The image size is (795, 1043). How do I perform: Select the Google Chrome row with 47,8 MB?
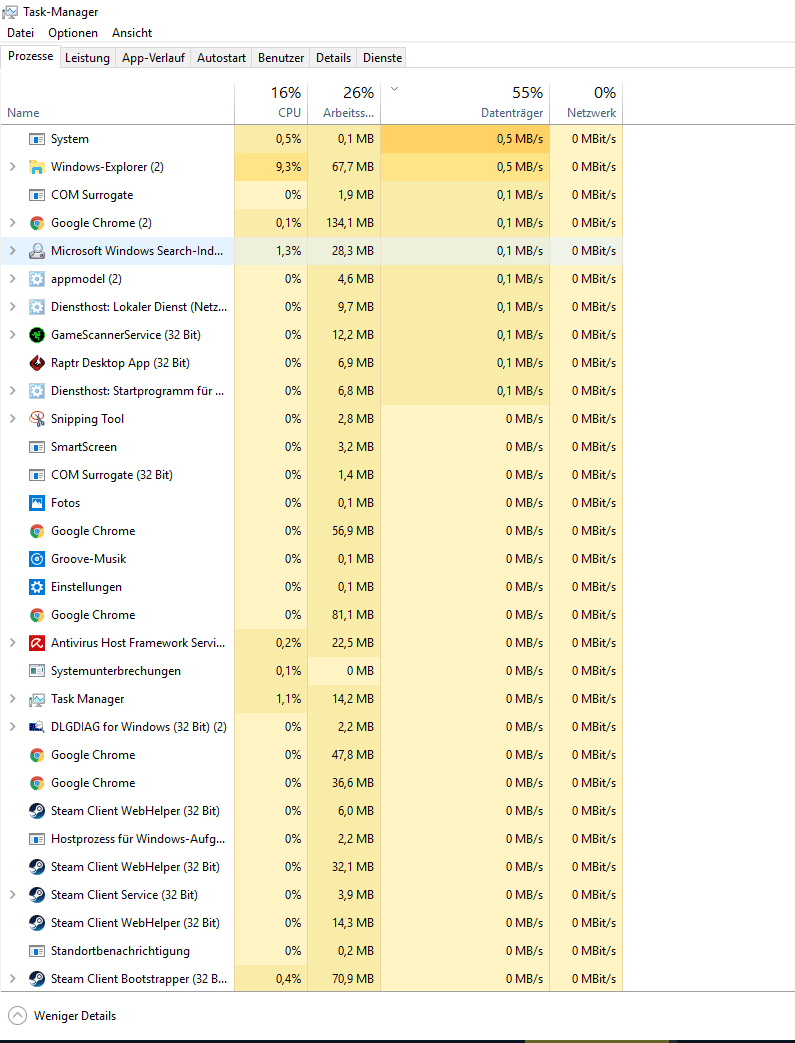pos(311,755)
